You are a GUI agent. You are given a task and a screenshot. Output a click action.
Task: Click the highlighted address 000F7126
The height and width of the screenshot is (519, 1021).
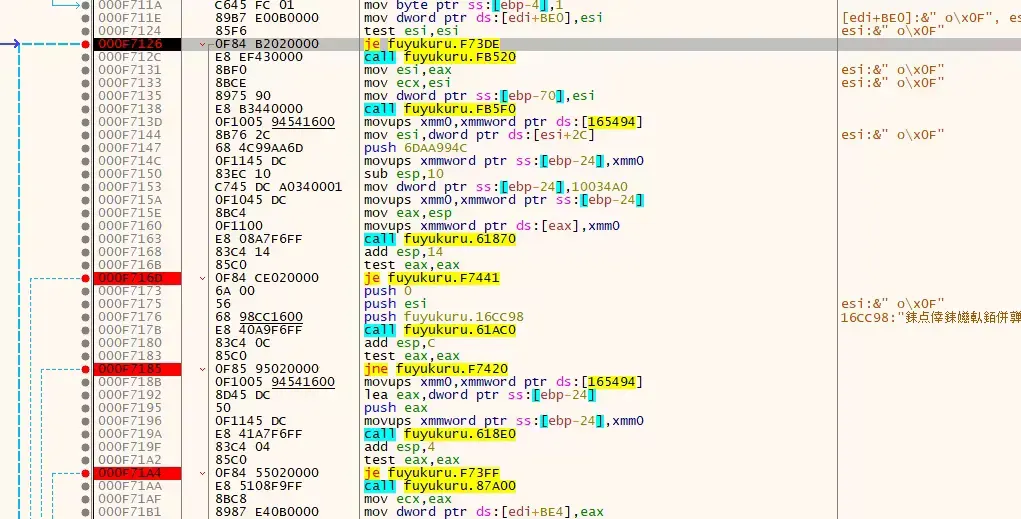click(x=137, y=44)
